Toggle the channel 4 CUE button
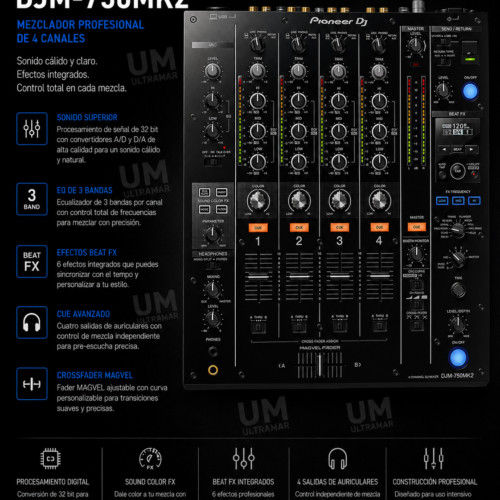The height and width of the screenshot is (500, 500). click(379, 228)
